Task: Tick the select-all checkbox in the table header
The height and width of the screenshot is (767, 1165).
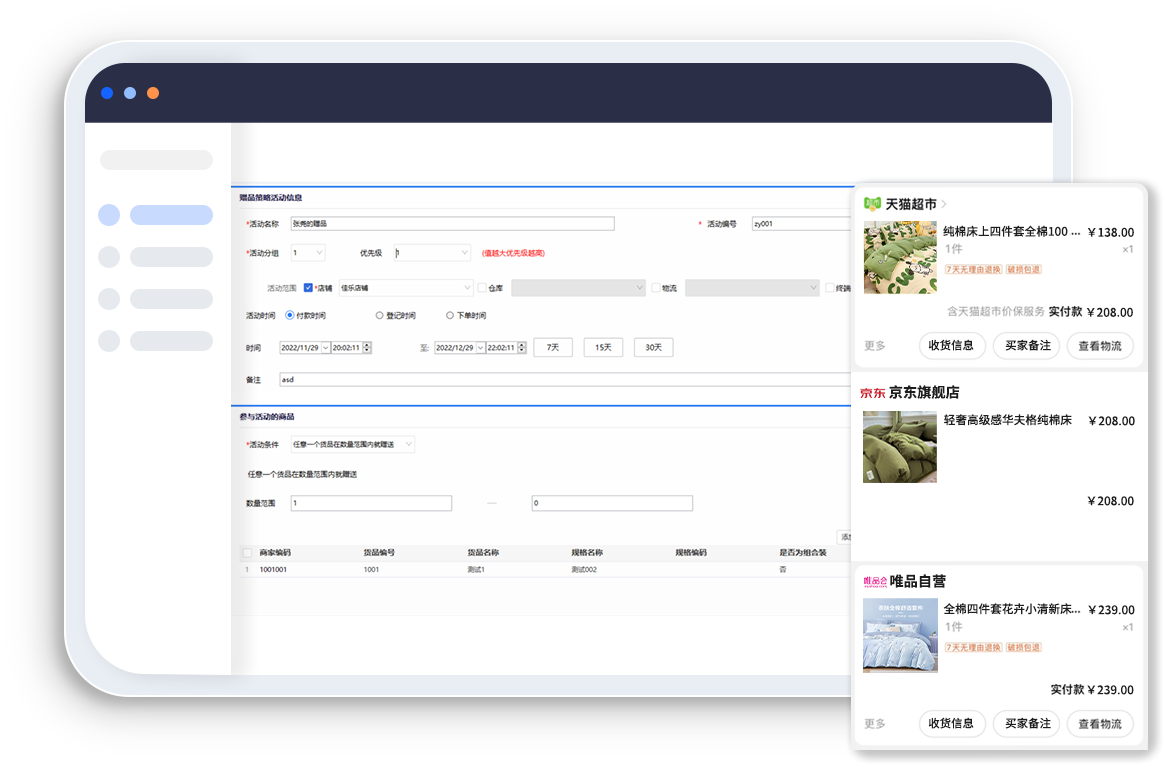Action: pyautogui.click(x=247, y=553)
